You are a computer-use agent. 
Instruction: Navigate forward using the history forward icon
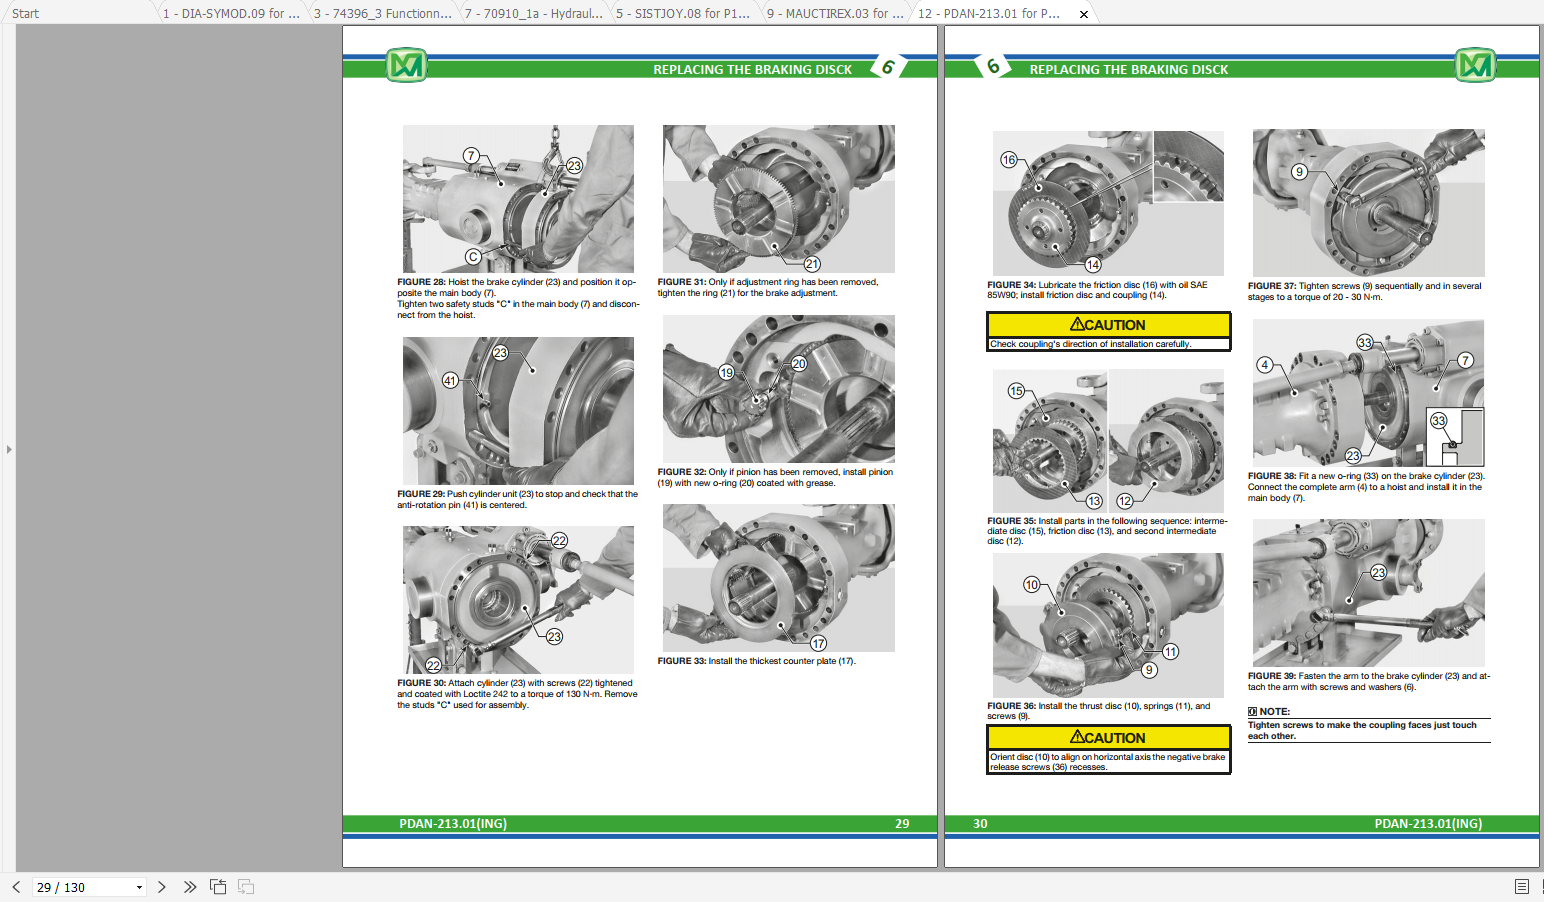pyautogui.click(x=246, y=886)
